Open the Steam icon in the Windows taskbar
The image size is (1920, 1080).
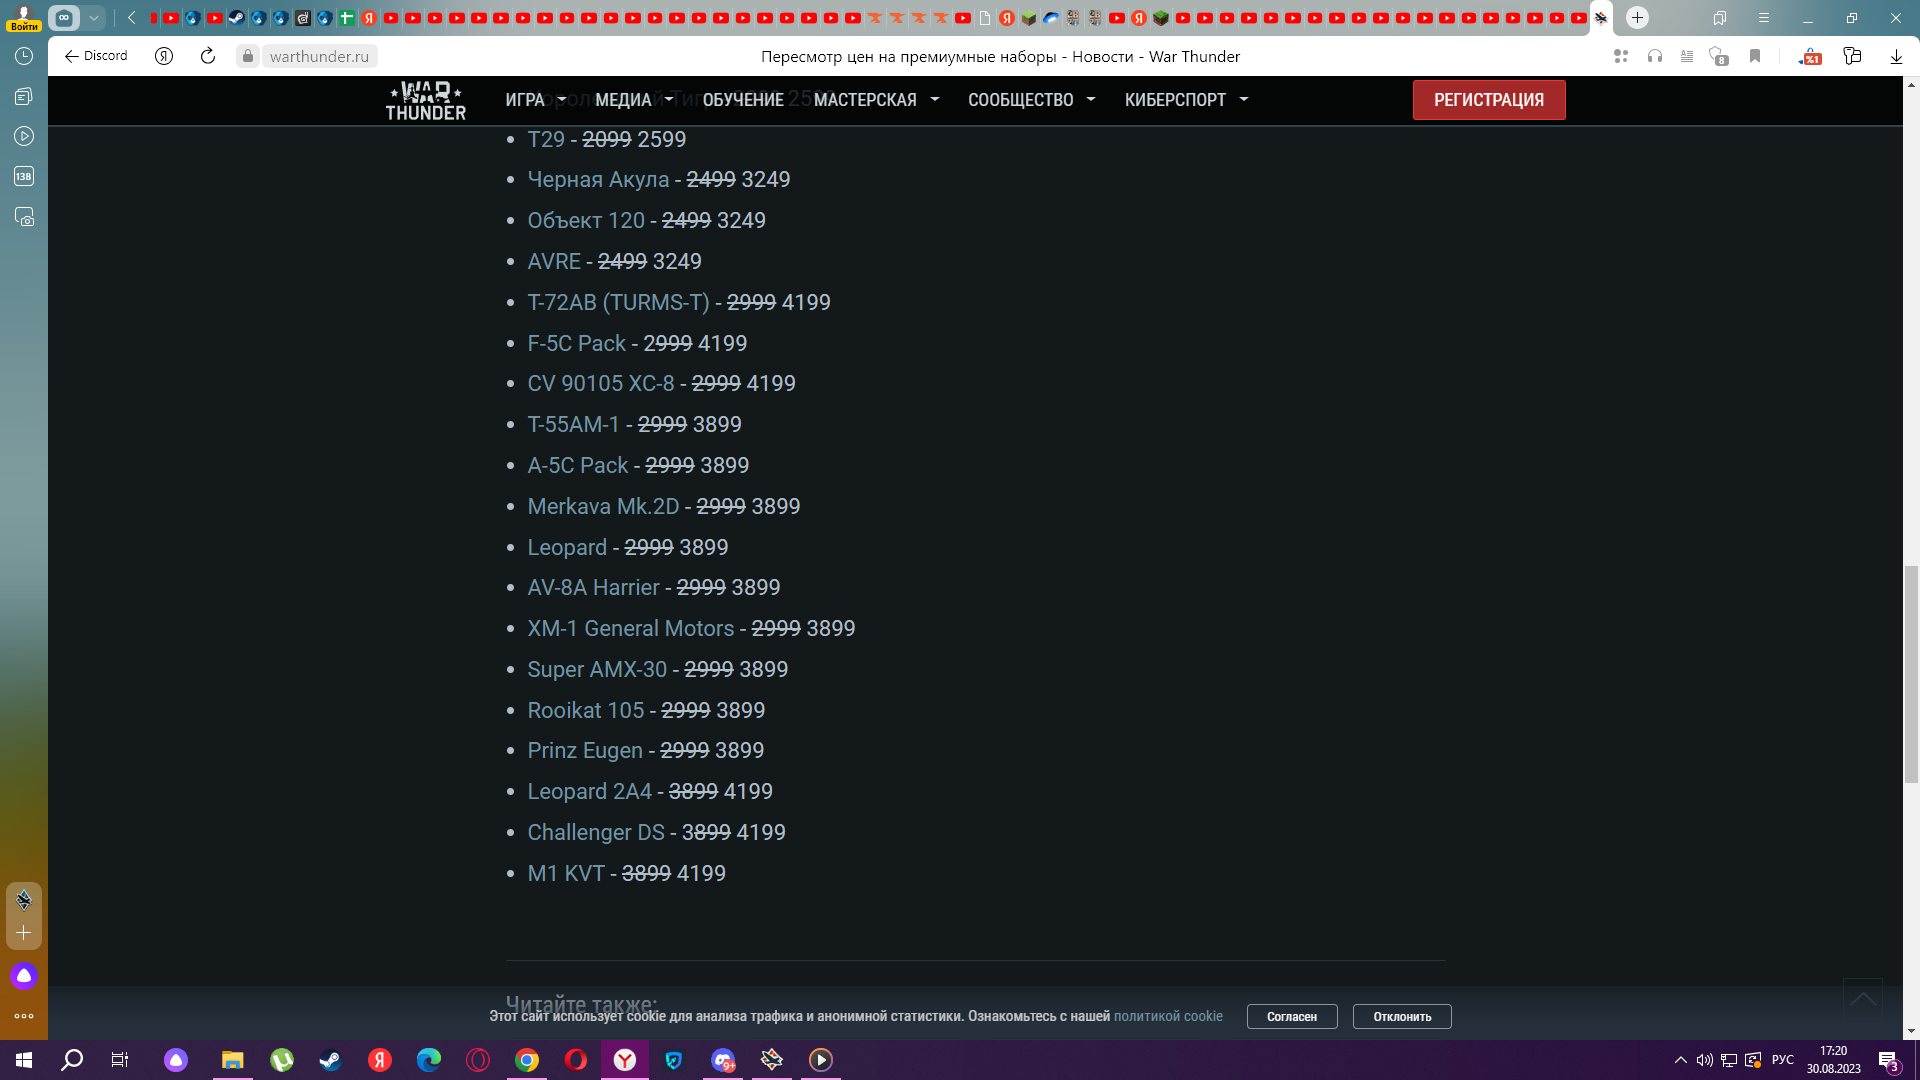(x=330, y=1060)
